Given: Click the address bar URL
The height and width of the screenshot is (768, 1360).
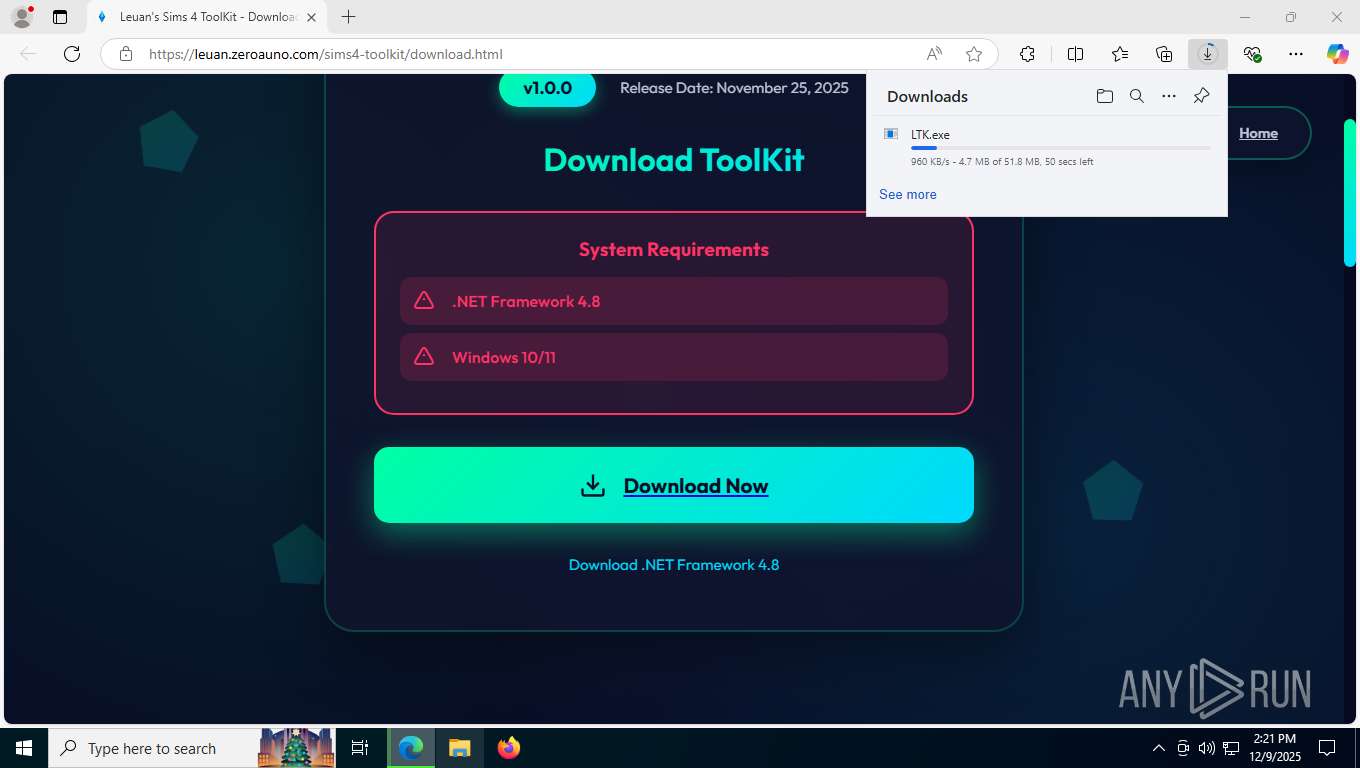Looking at the screenshot, I should click(x=325, y=54).
